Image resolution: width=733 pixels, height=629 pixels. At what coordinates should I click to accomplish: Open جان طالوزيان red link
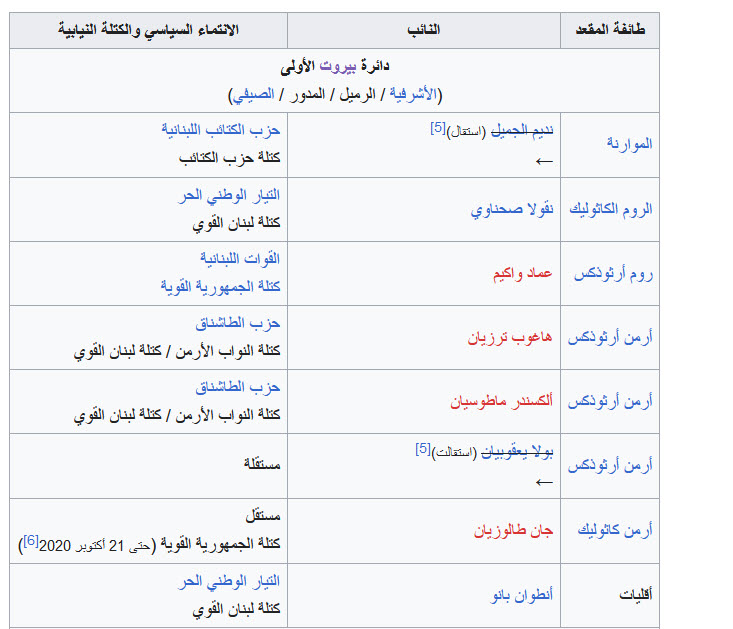pos(513,530)
